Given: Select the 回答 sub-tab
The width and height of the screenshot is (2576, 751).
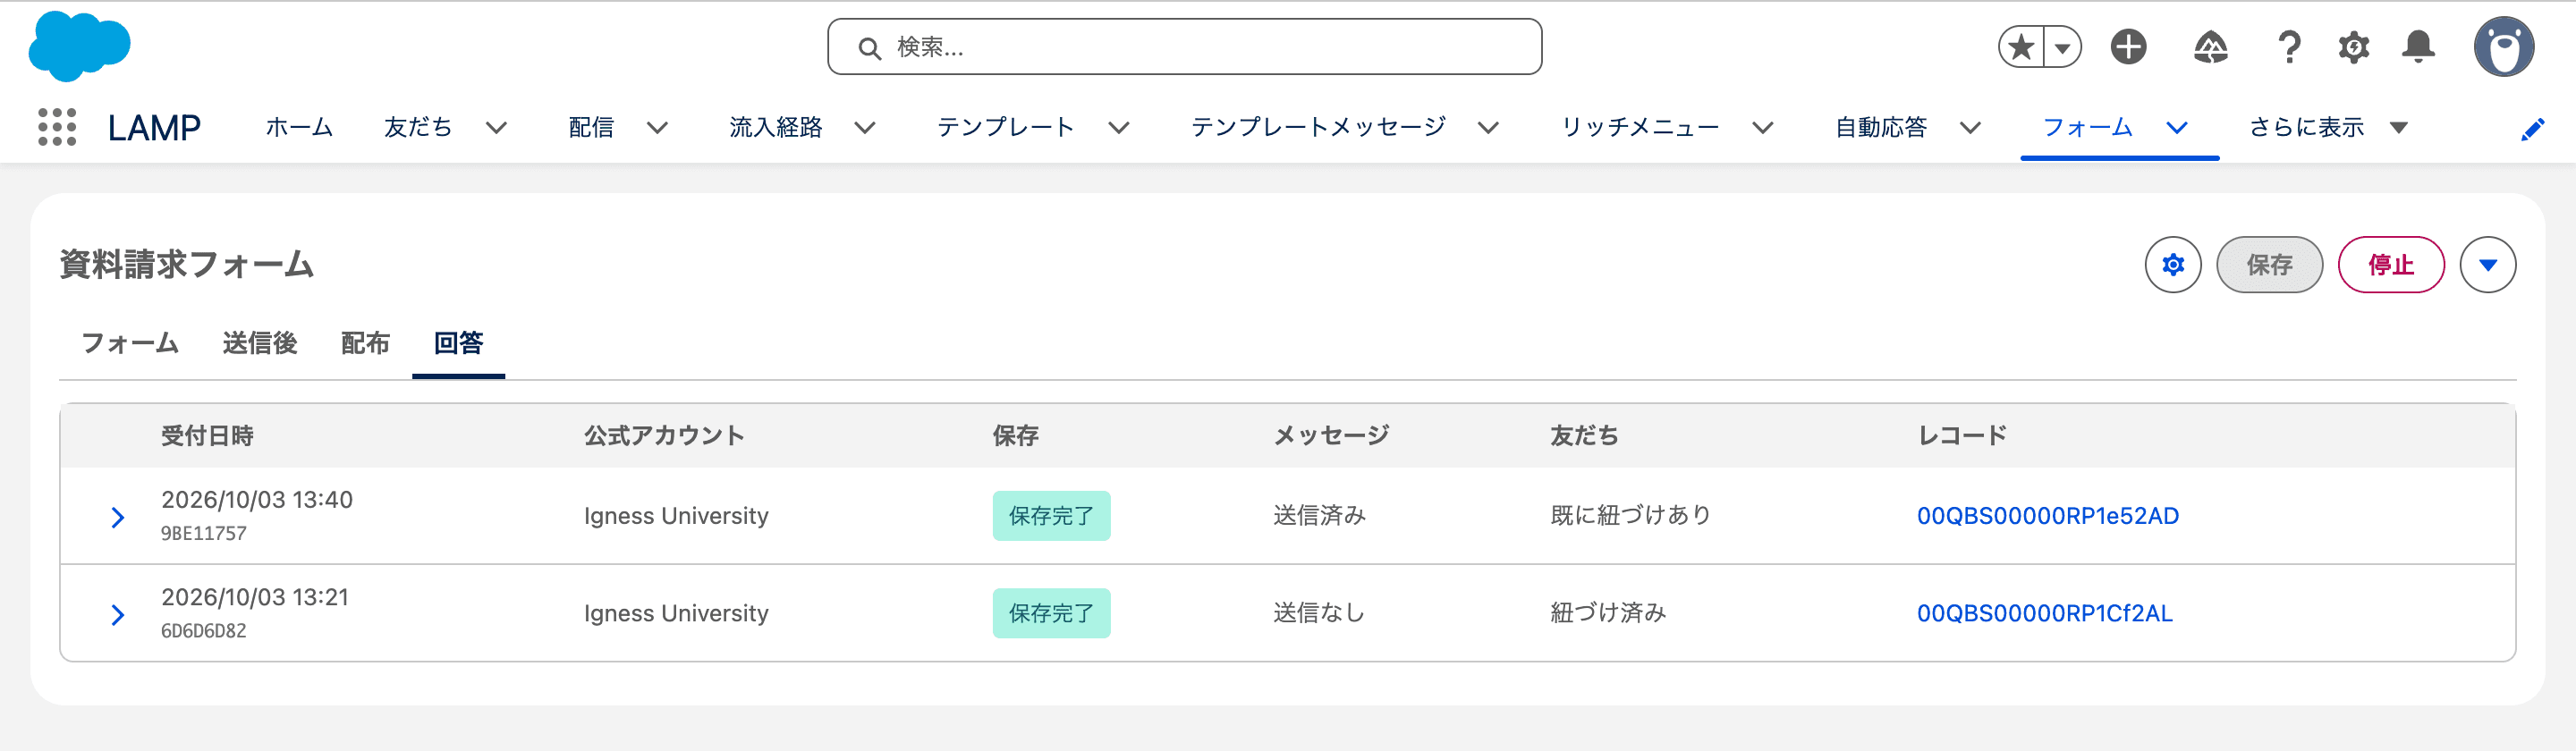Looking at the screenshot, I should tap(458, 343).
